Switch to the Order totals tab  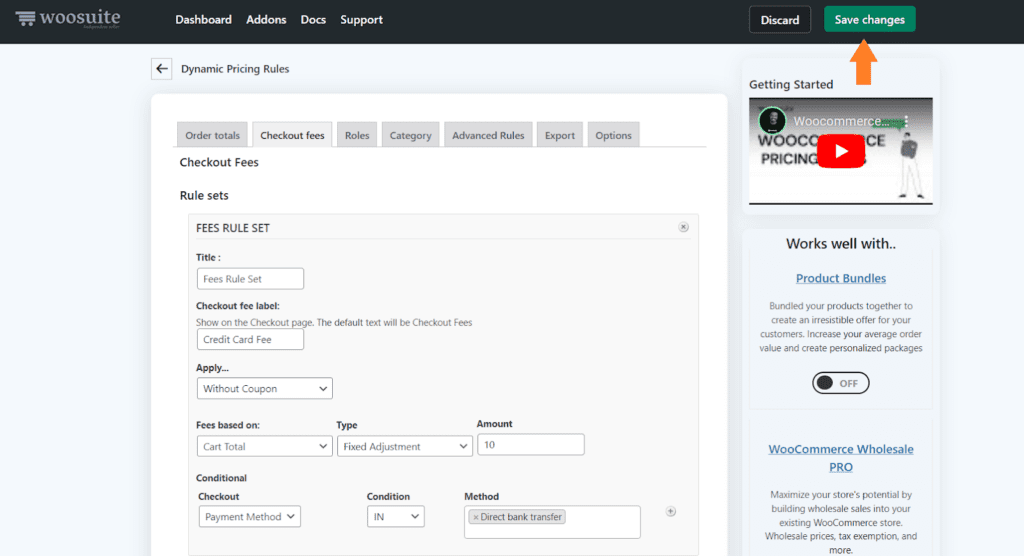[212, 135]
